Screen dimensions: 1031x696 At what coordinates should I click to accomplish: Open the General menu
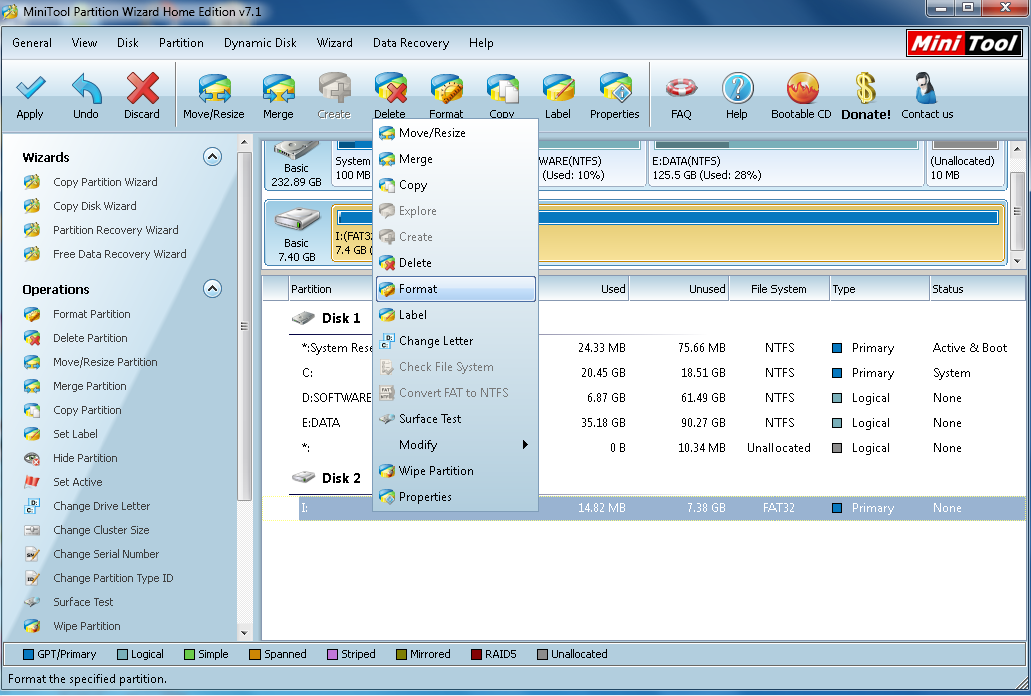(x=32, y=43)
